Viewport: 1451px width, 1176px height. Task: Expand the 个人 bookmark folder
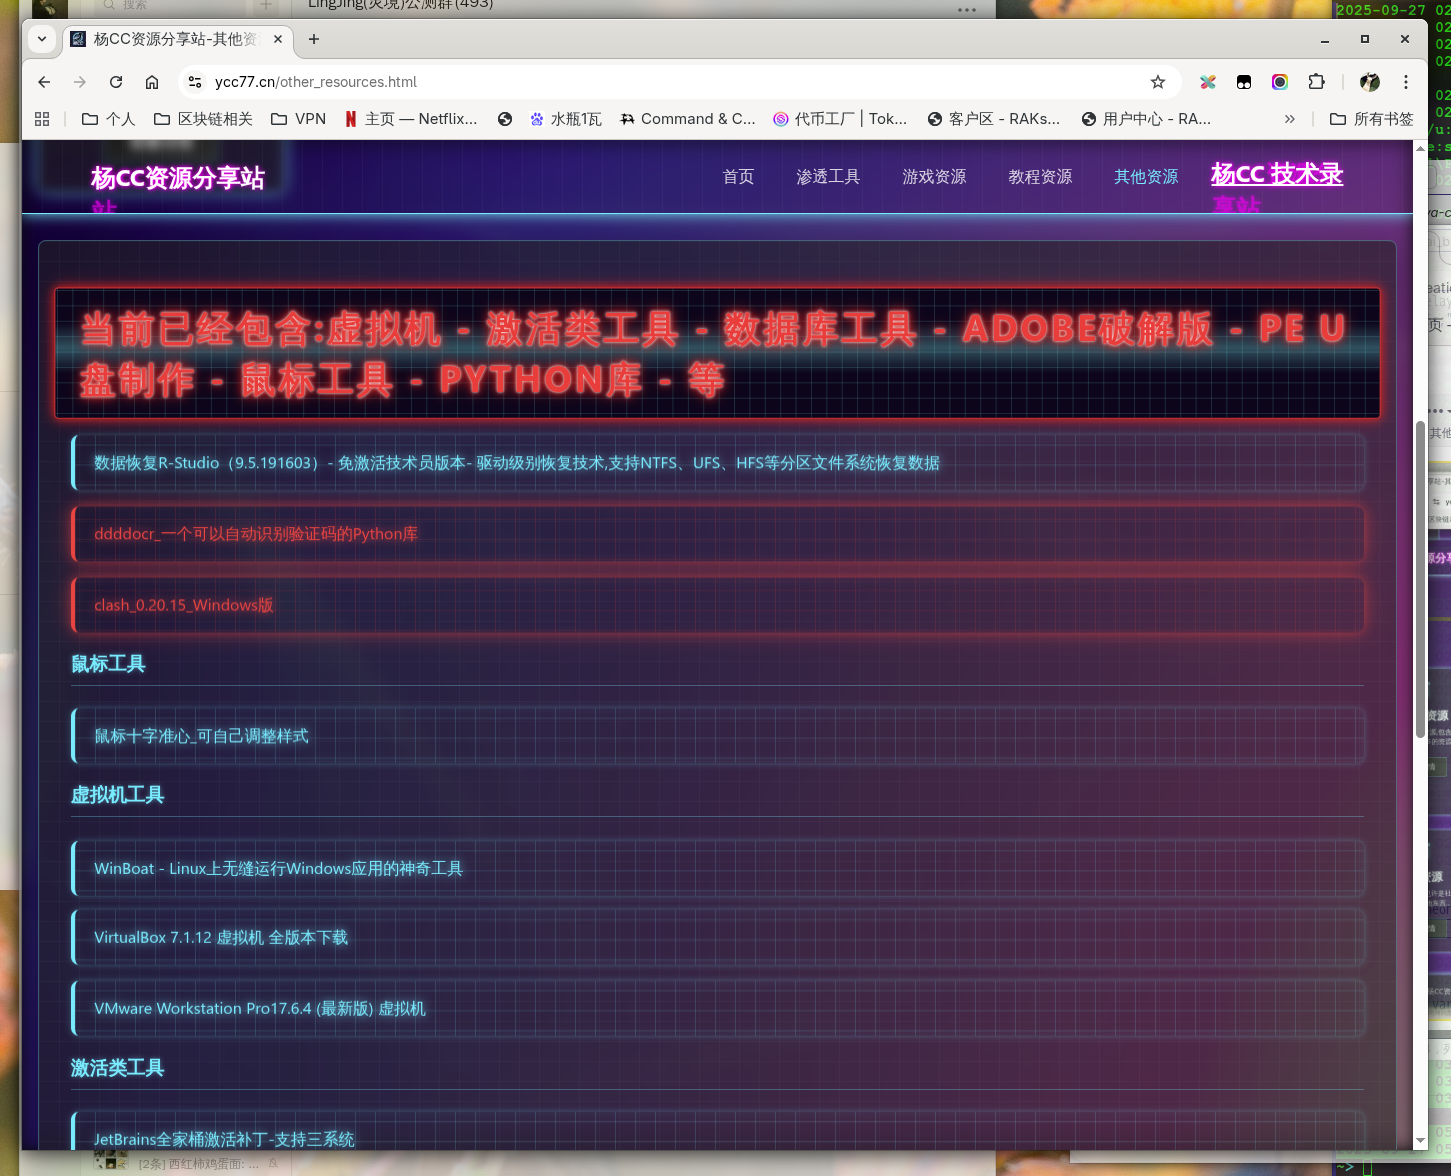pyautogui.click(x=108, y=119)
